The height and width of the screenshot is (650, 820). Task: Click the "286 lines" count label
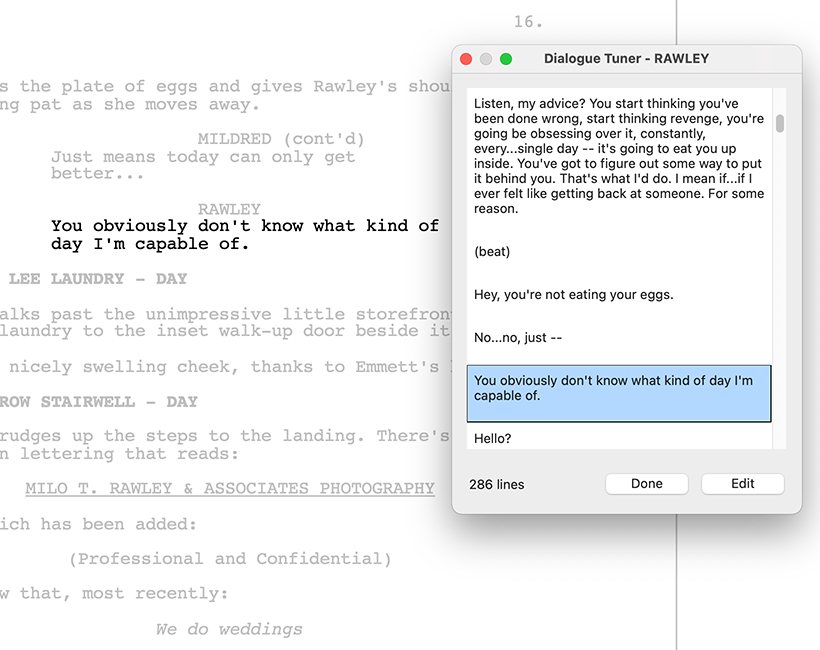(497, 485)
